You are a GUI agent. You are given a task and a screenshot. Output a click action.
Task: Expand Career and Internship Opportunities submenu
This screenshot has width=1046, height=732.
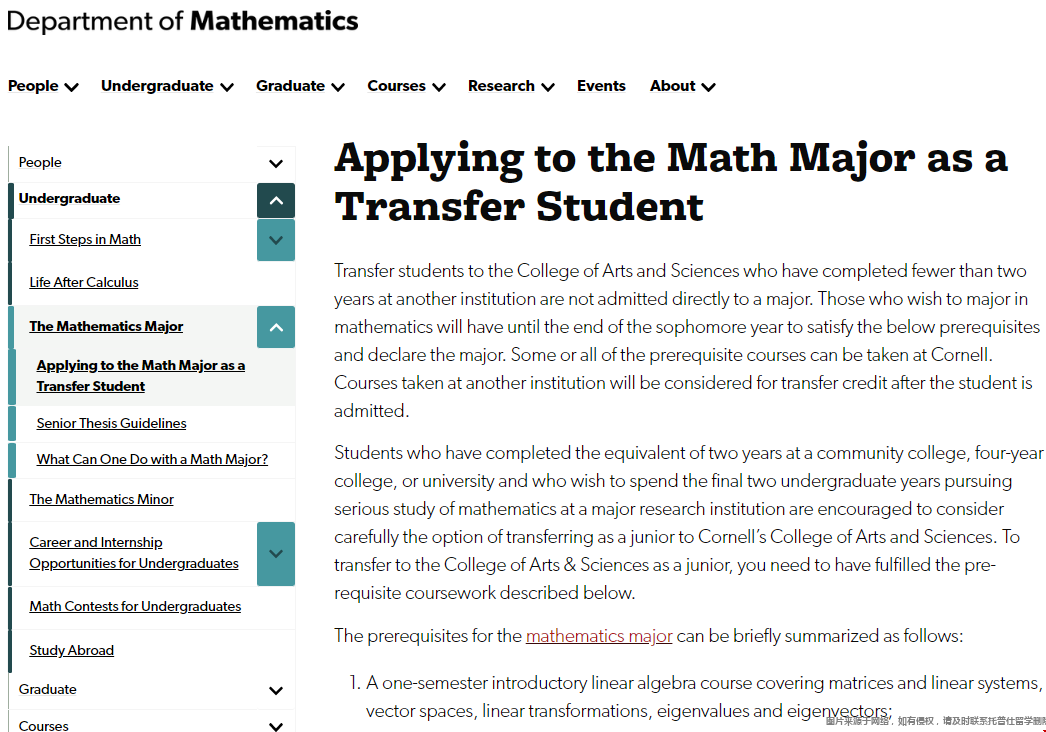pyautogui.click(x=276, y=553)
